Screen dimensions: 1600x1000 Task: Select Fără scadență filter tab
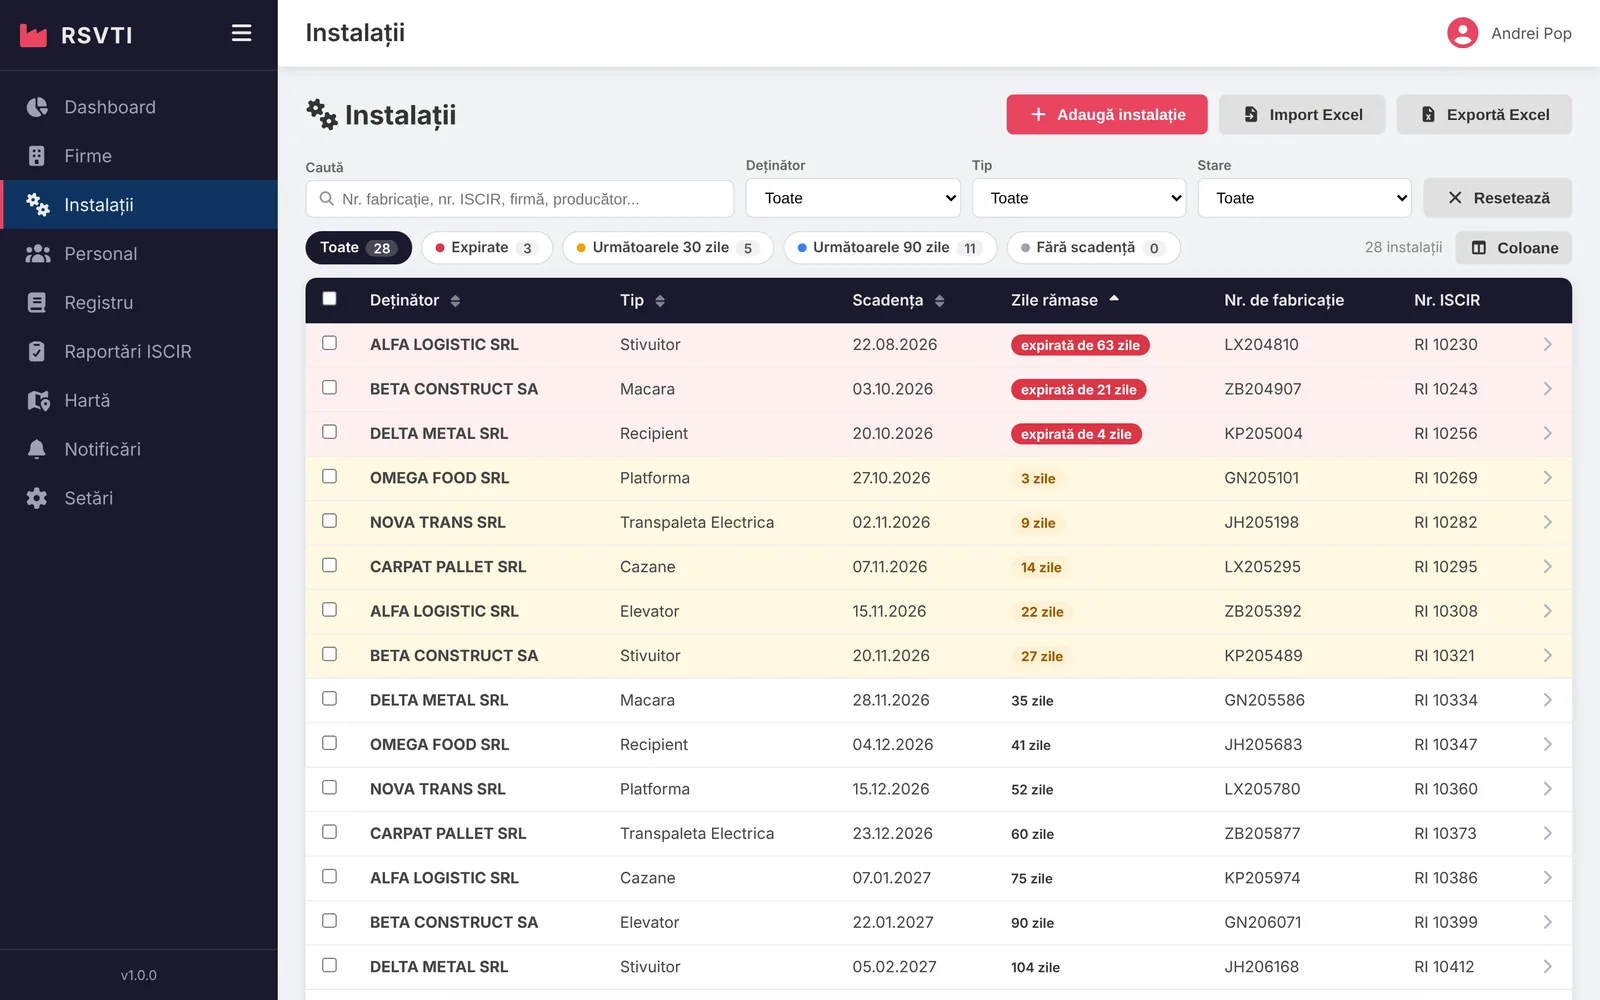tap(1093, 248)
